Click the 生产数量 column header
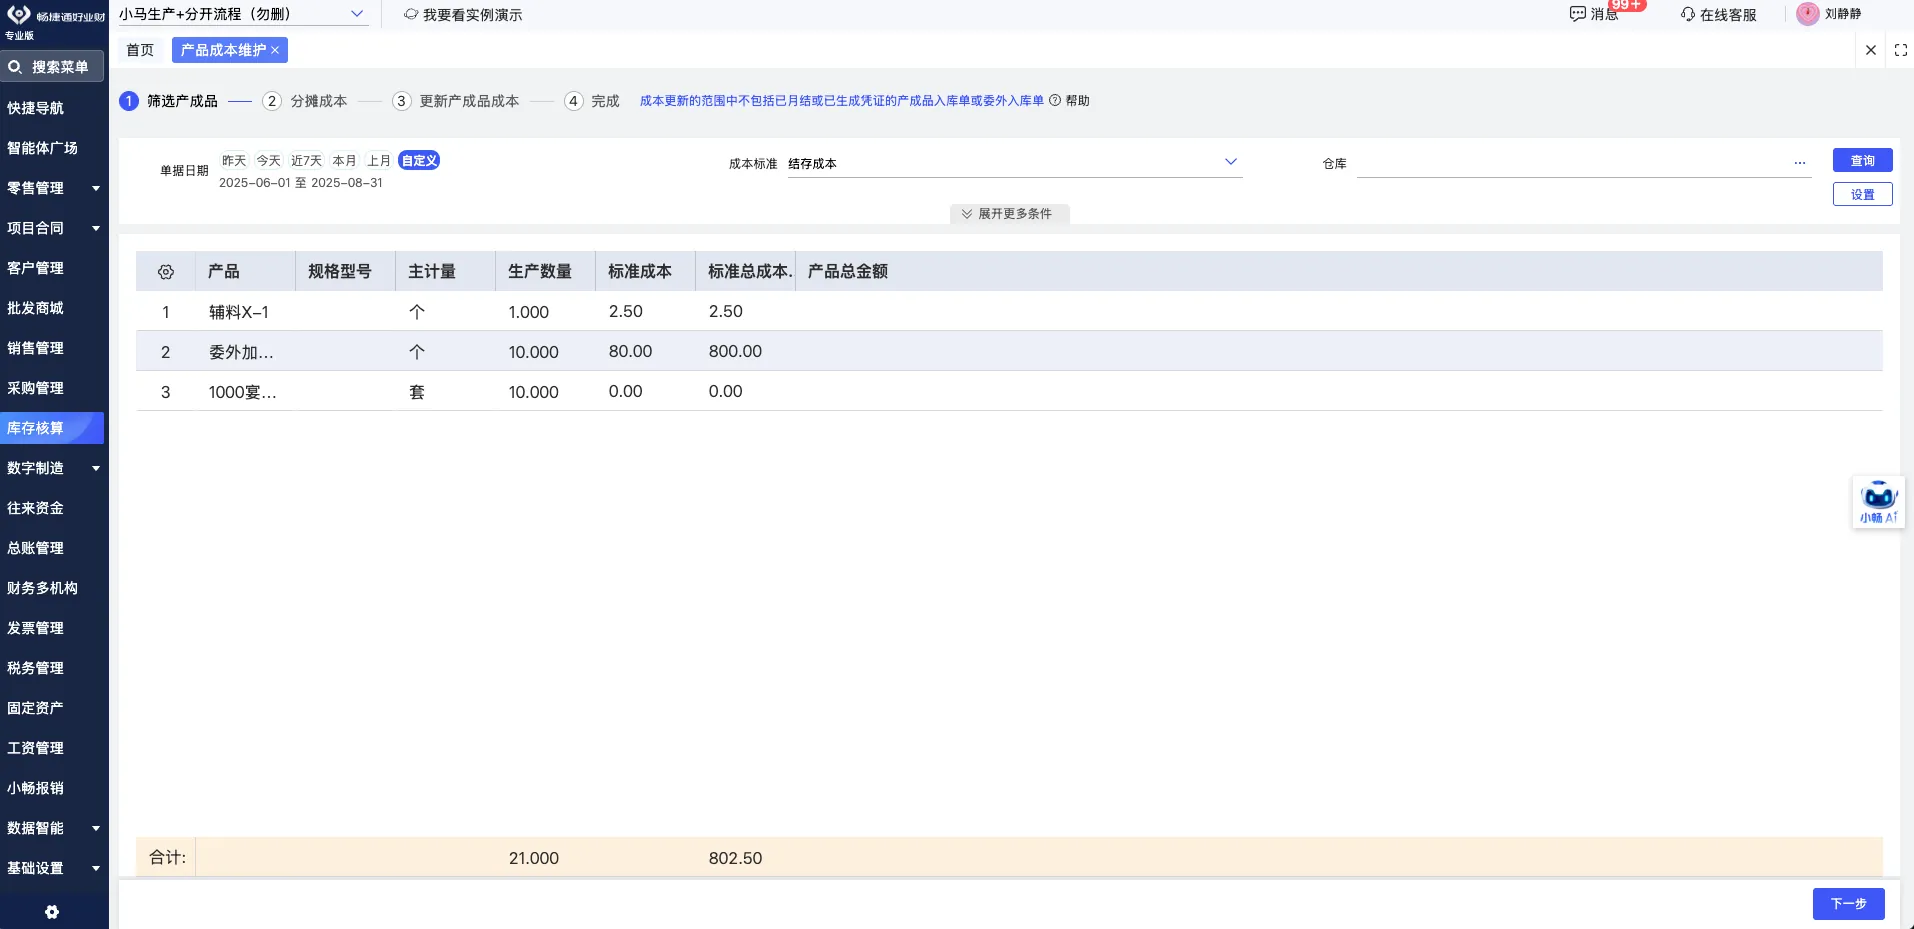Image resolution: width=1914 pixels, height=929 pixels. pos(545,271)
